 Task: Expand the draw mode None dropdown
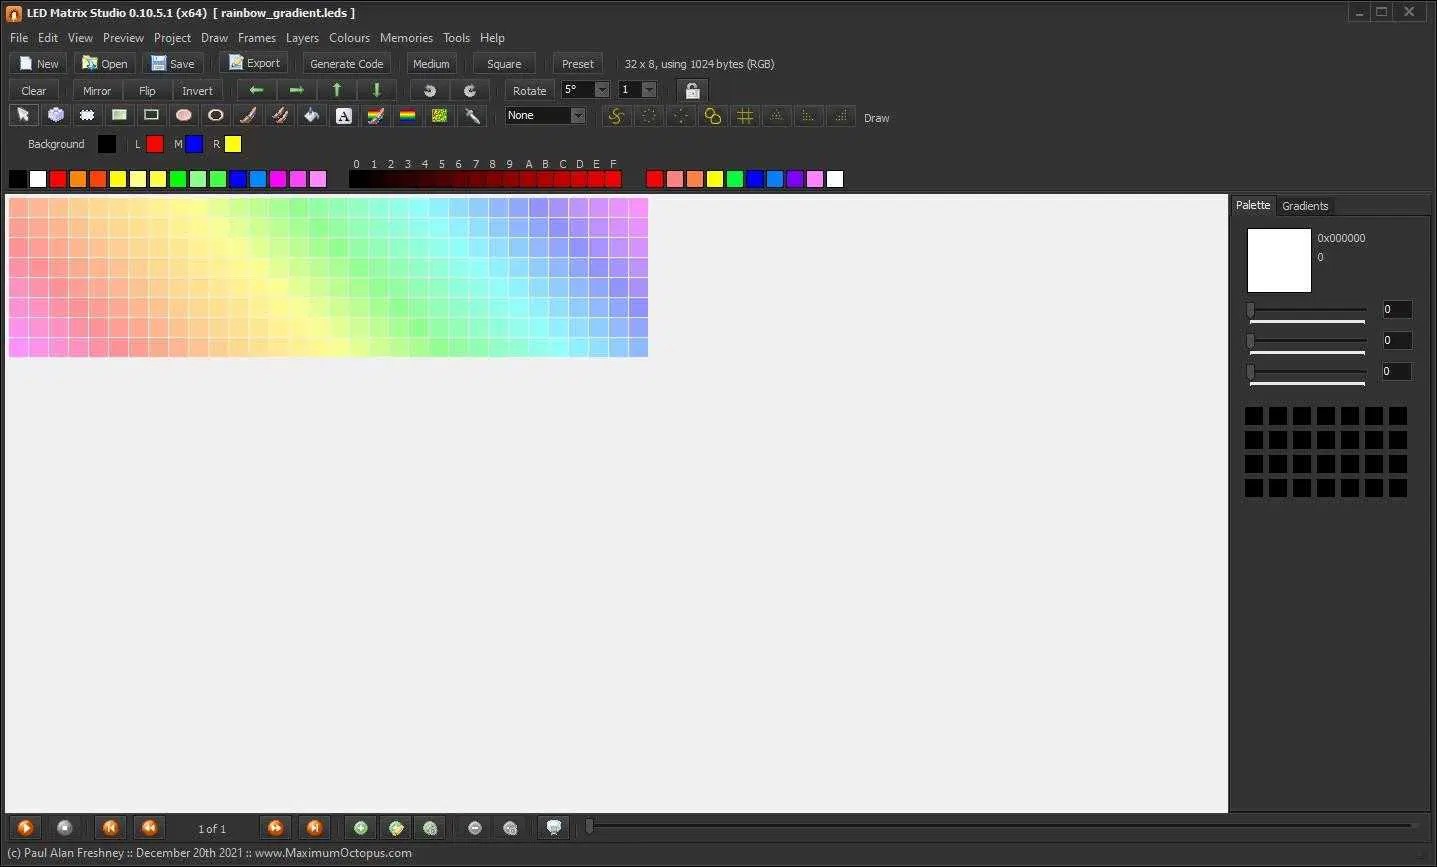pos(578,115)
